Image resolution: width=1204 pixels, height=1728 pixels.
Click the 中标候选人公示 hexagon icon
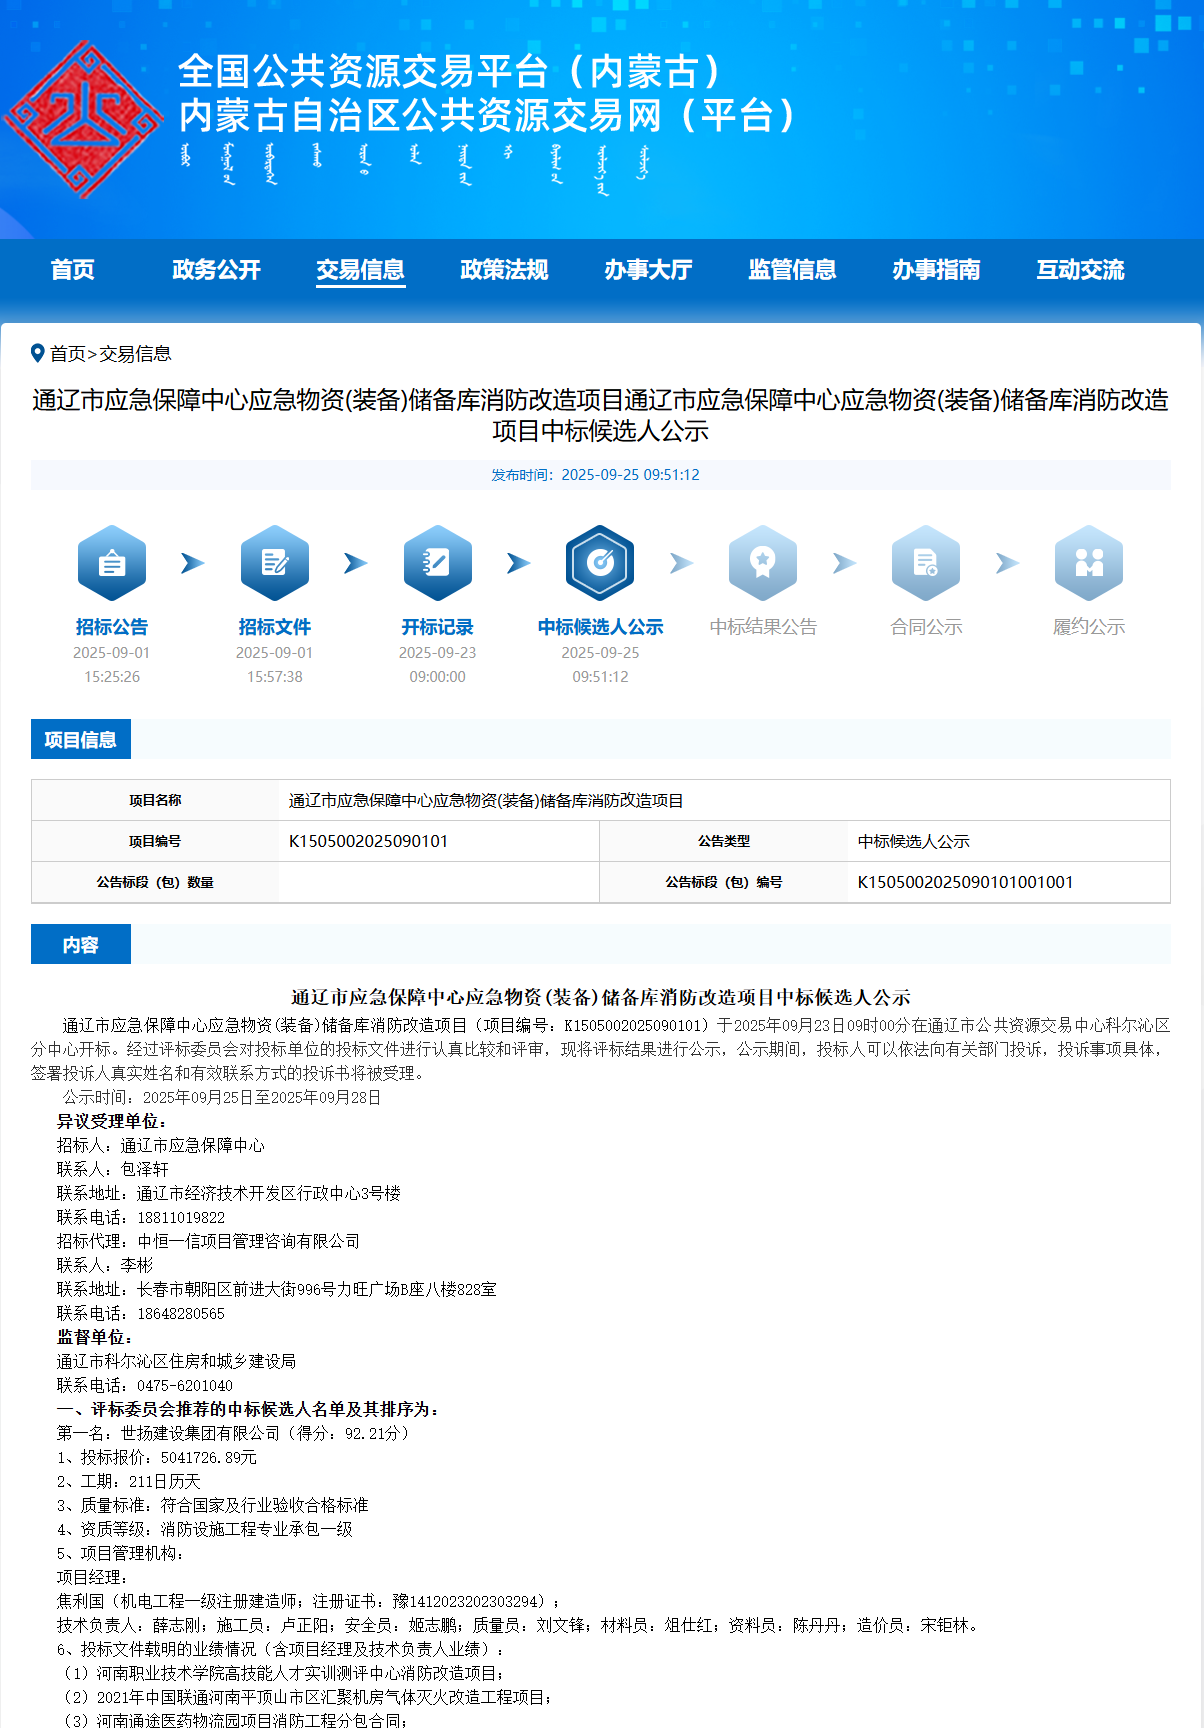coord(600,563)
